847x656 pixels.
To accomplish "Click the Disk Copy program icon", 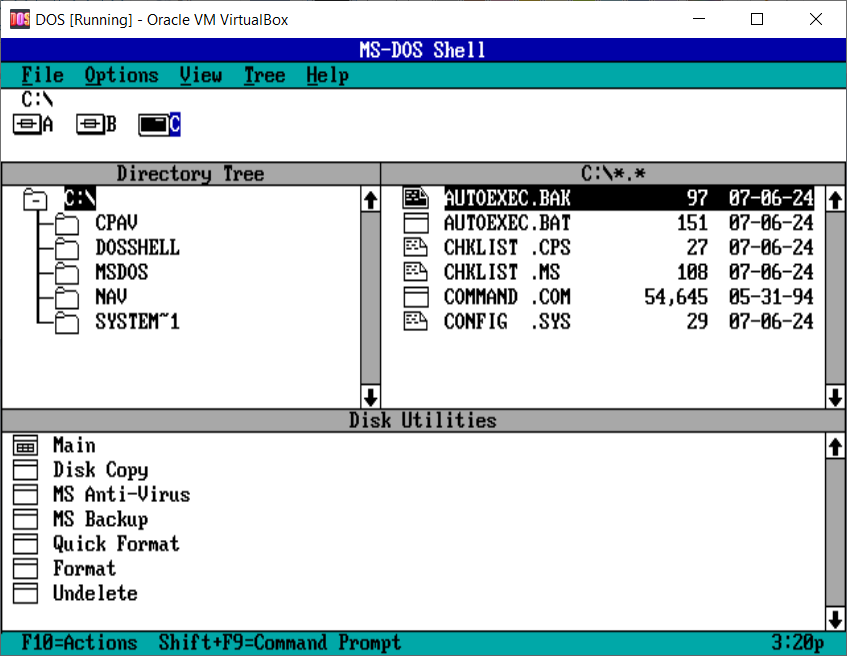I will tap(25, 470).
